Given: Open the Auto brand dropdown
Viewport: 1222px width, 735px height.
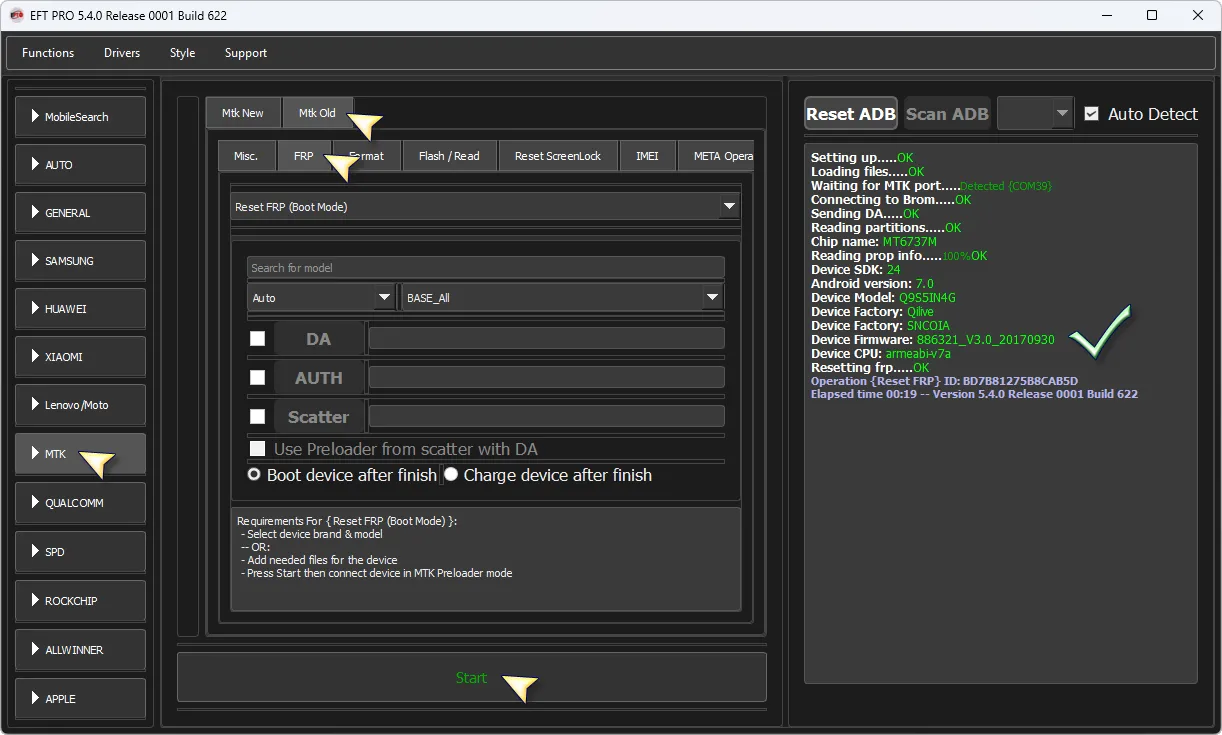Looking at the screenshot, I should pos(320,298).
